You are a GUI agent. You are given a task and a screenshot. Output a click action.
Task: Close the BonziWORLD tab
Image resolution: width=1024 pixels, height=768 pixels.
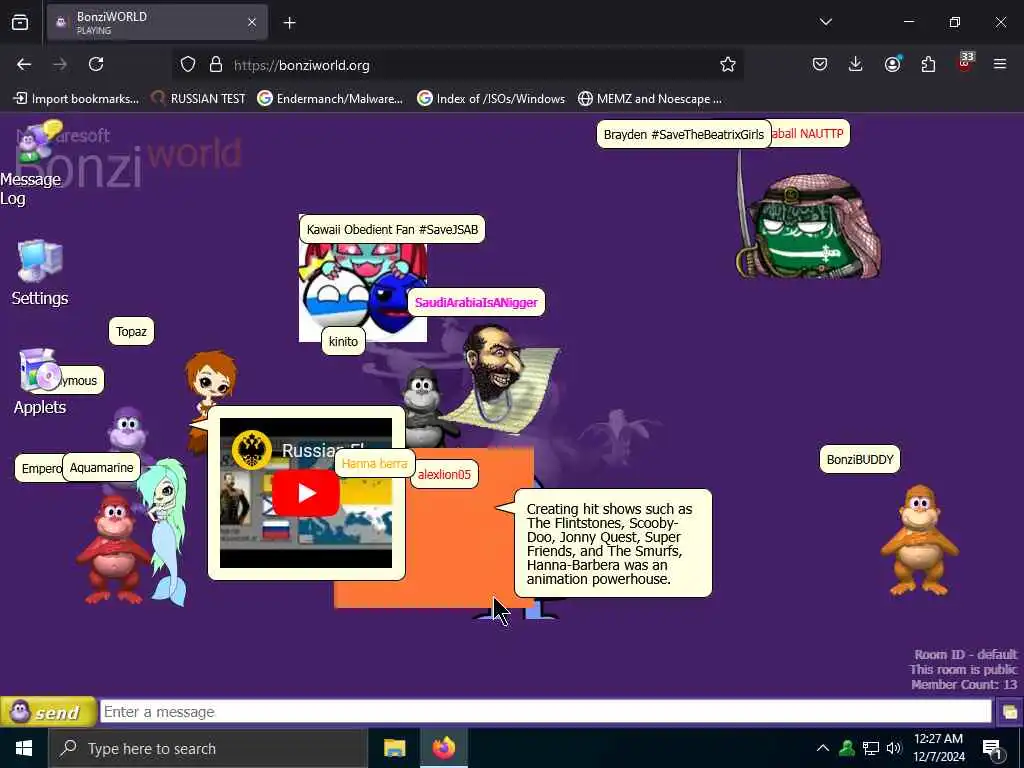[x=252, y=22]
